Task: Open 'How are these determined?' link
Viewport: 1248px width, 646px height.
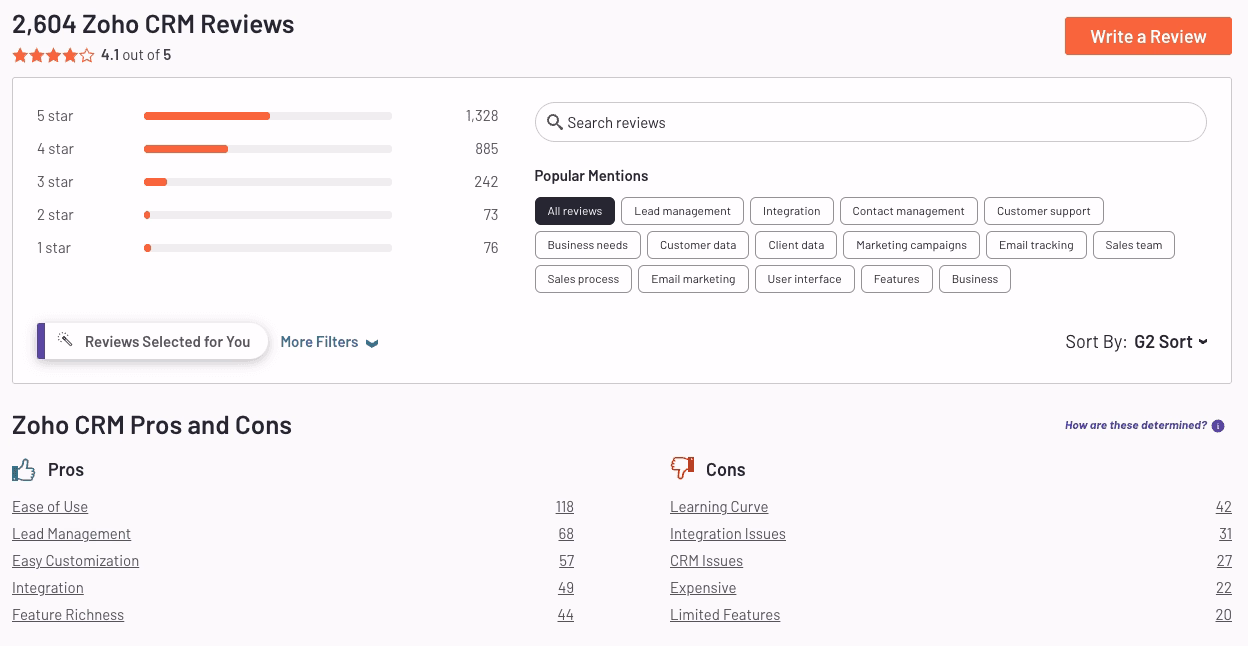Action: 1136,426
